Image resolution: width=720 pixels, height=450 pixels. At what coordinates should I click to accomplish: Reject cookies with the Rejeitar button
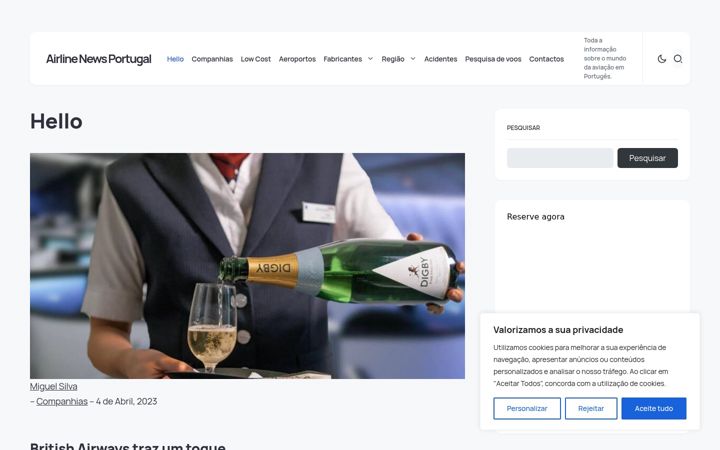(x=591, y=408)
